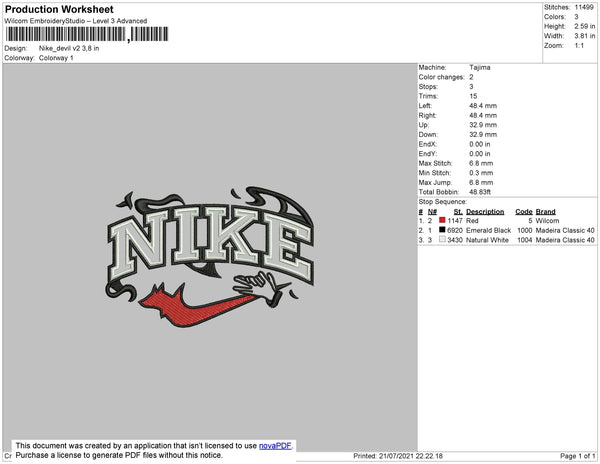Click the Color changes value 2
The image size is (600, 464).
click(471, 77)
